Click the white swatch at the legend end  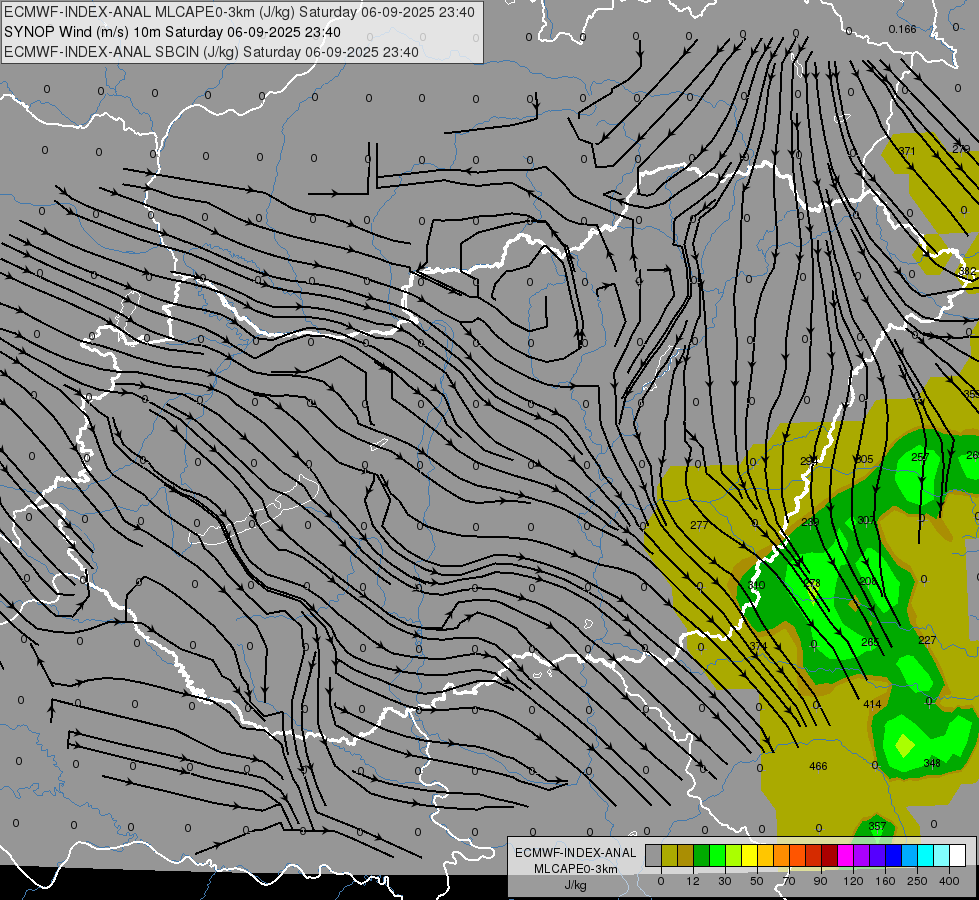[958, 855]
